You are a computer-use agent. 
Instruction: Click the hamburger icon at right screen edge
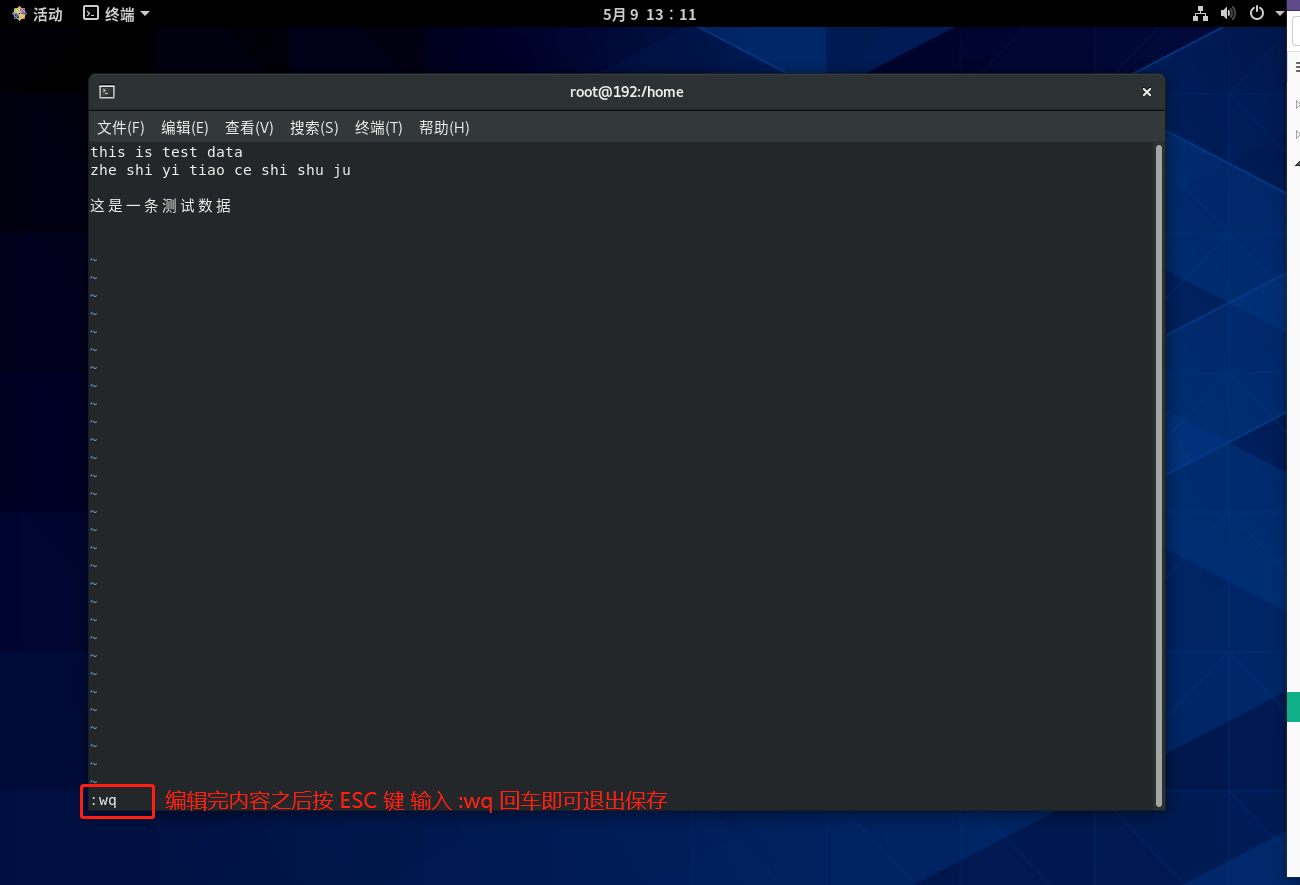[x=1297, y=67]
